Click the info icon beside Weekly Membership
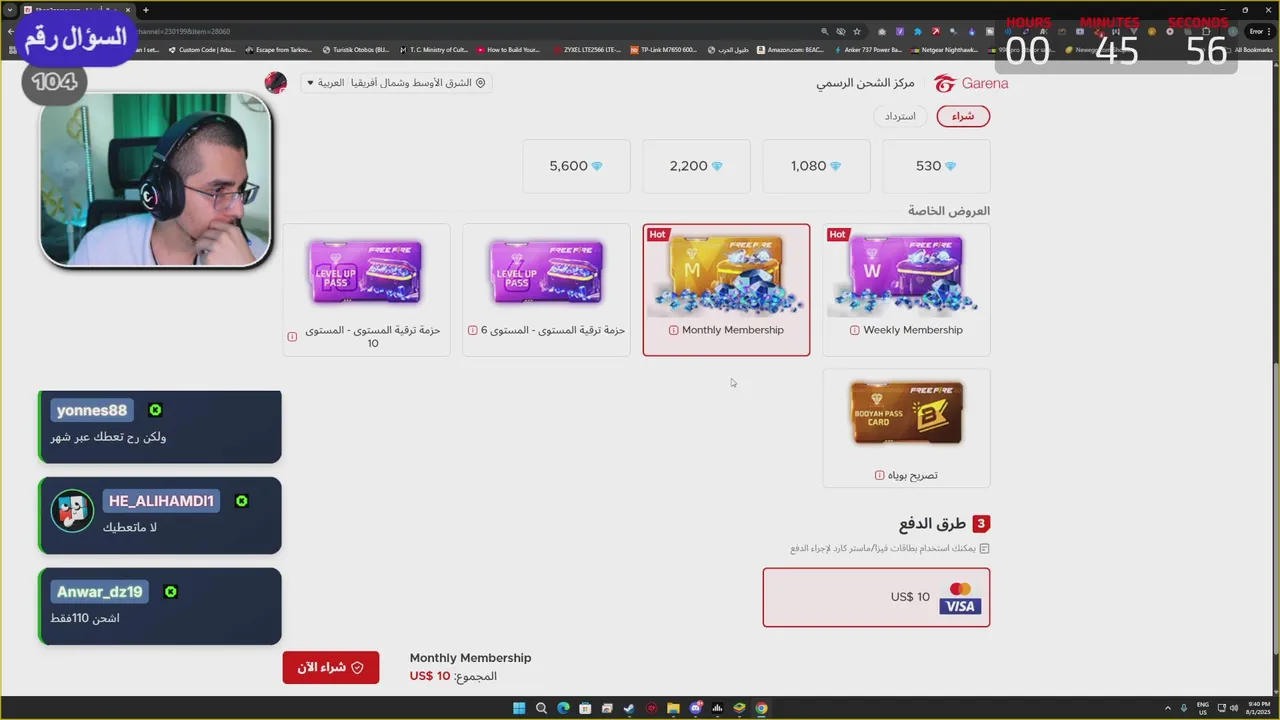The image size is (1280, 720). (854, 330)
